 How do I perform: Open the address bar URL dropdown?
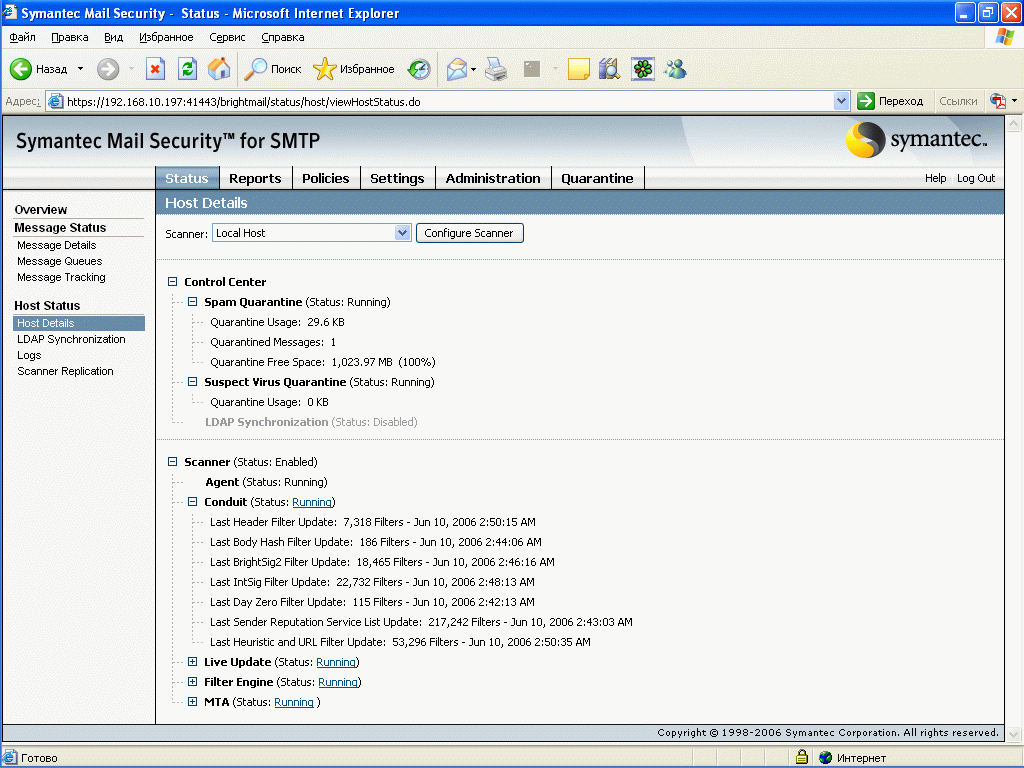coord(841,101)
